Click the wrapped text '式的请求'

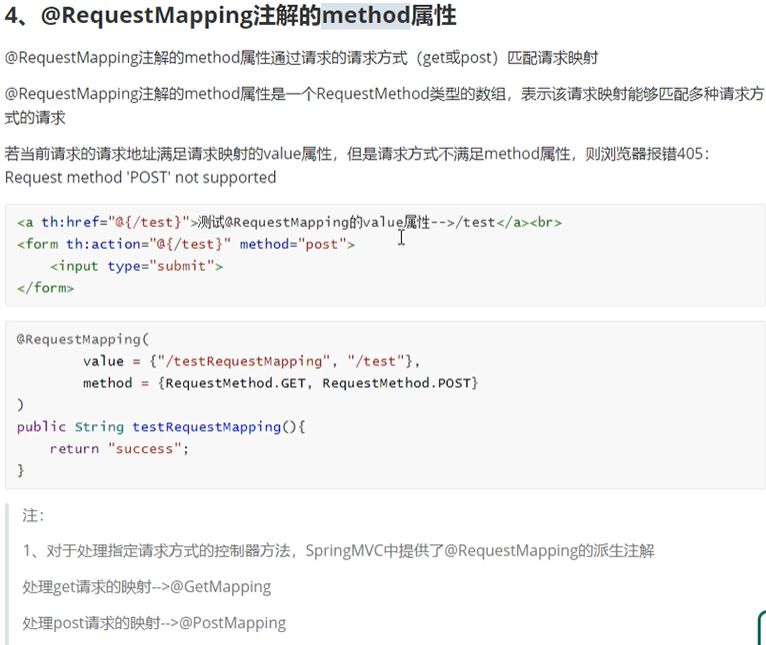point(35,117)
